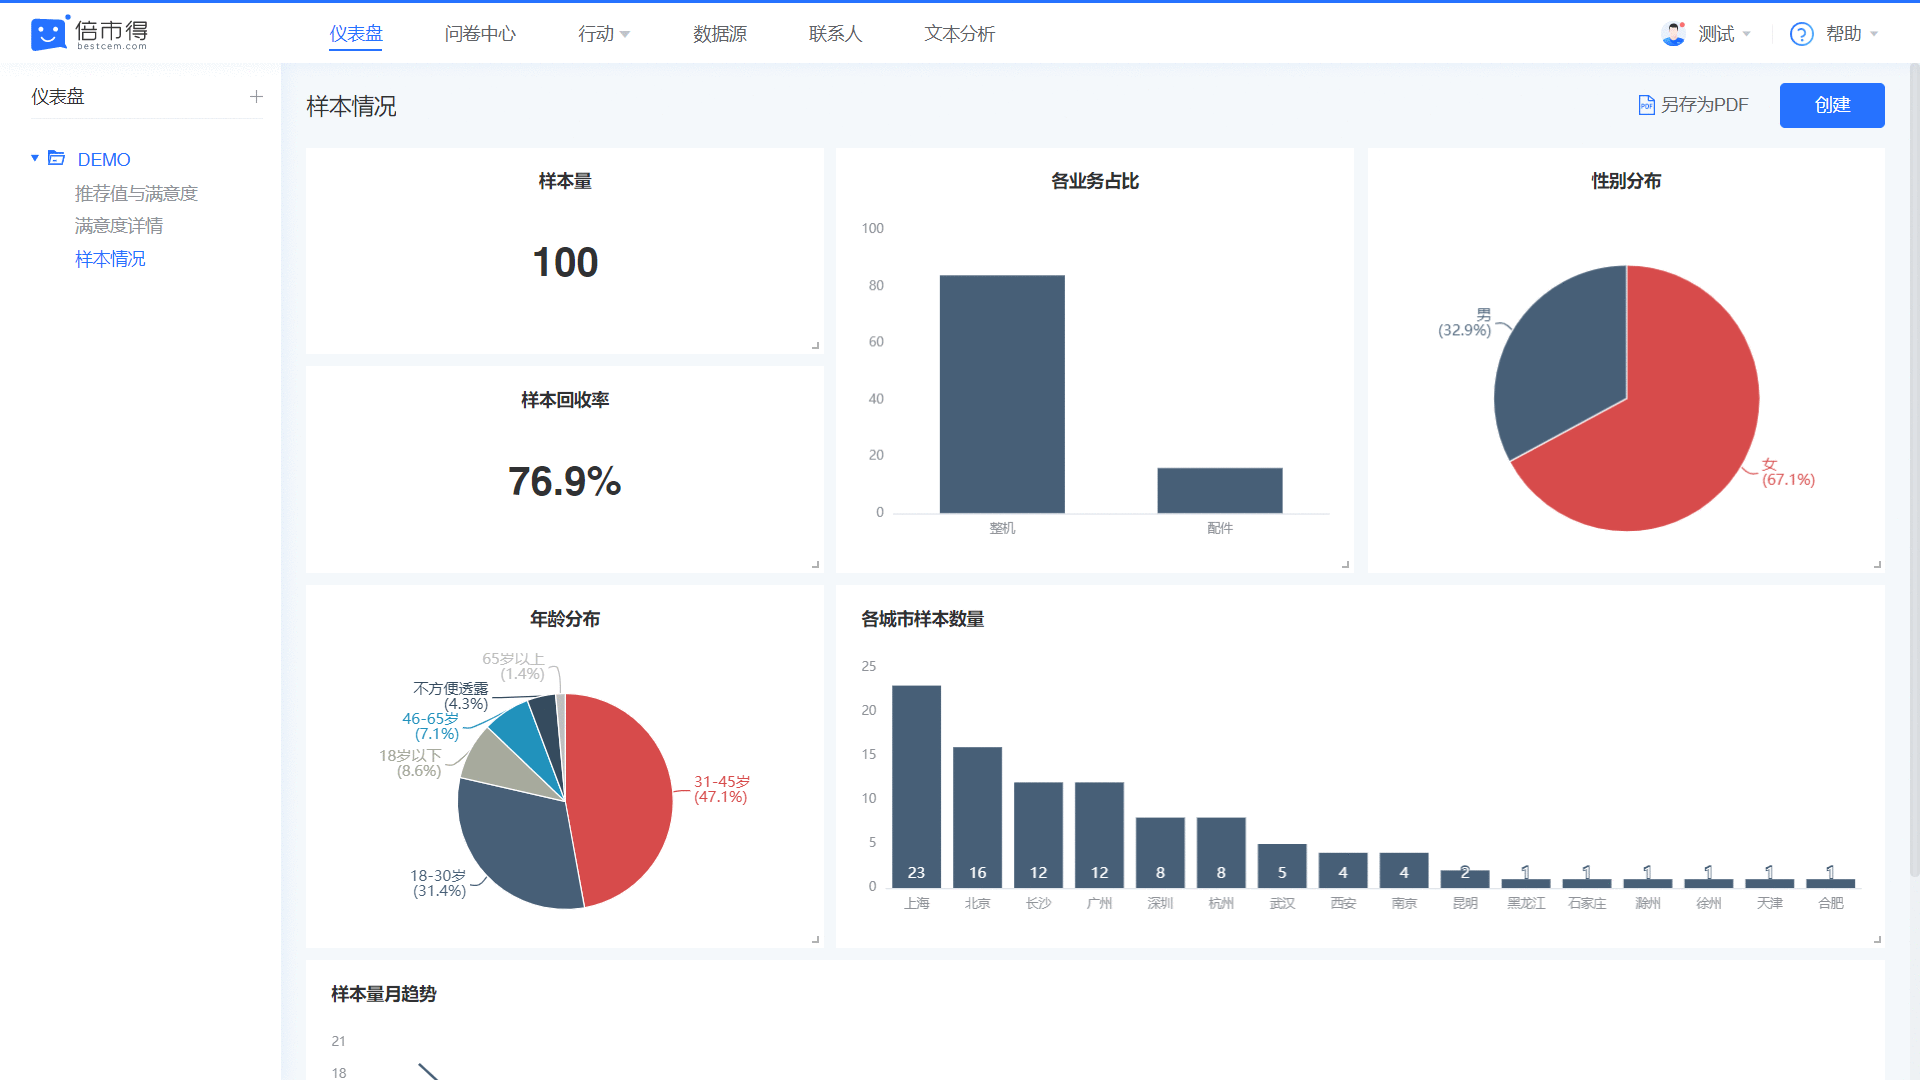Click the plus icon beside 仪表盘
This screenshot has width=1920, height=1080.
click(x=256, y=97)
